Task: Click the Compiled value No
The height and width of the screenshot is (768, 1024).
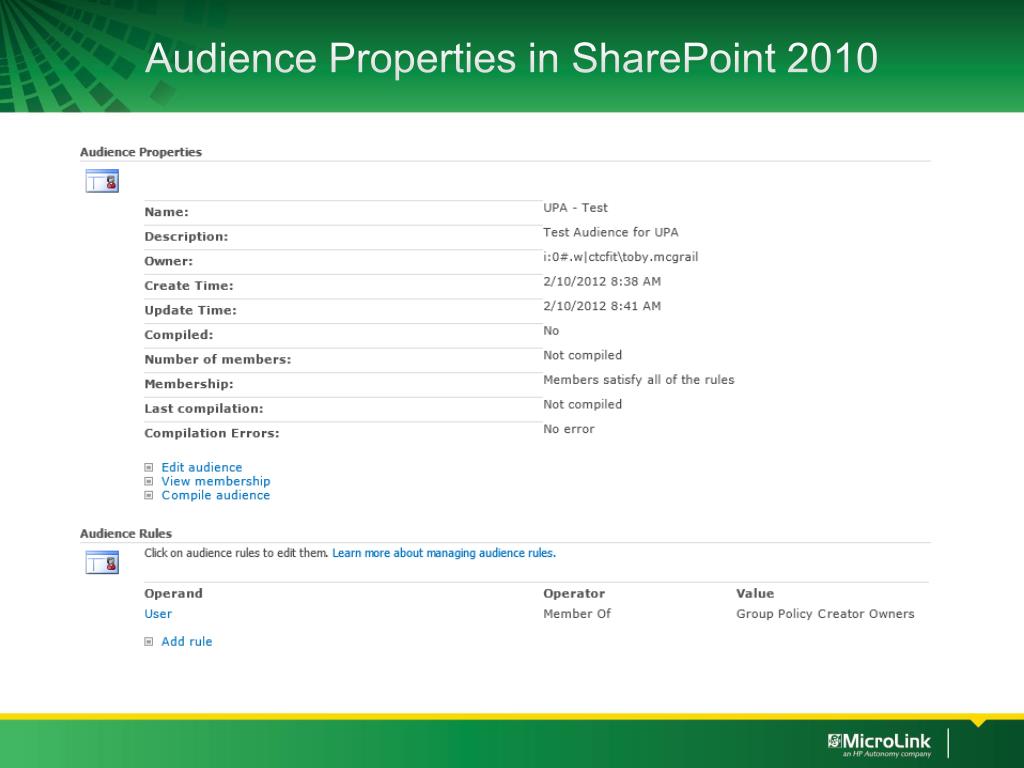Action: [x=551, y=330]
